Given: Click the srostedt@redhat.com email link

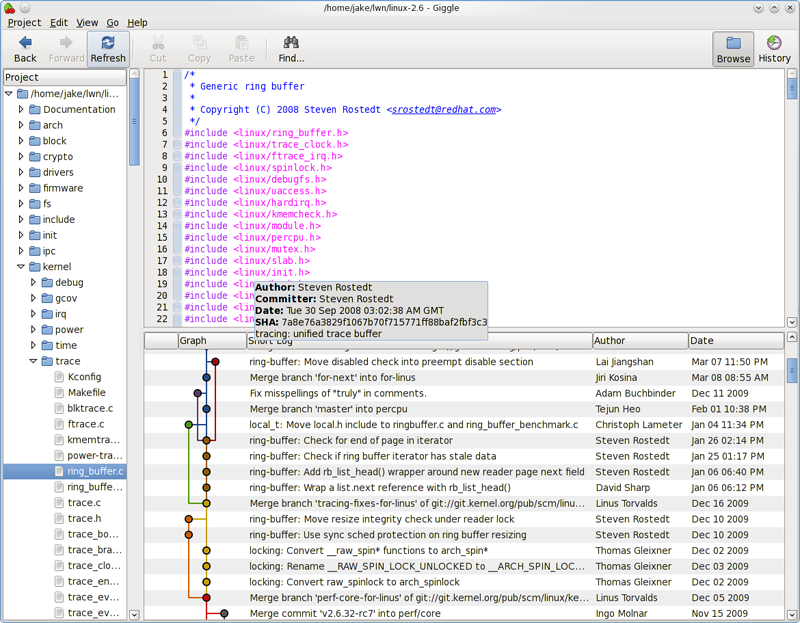Looking at the screenshot, I should 444,109.
